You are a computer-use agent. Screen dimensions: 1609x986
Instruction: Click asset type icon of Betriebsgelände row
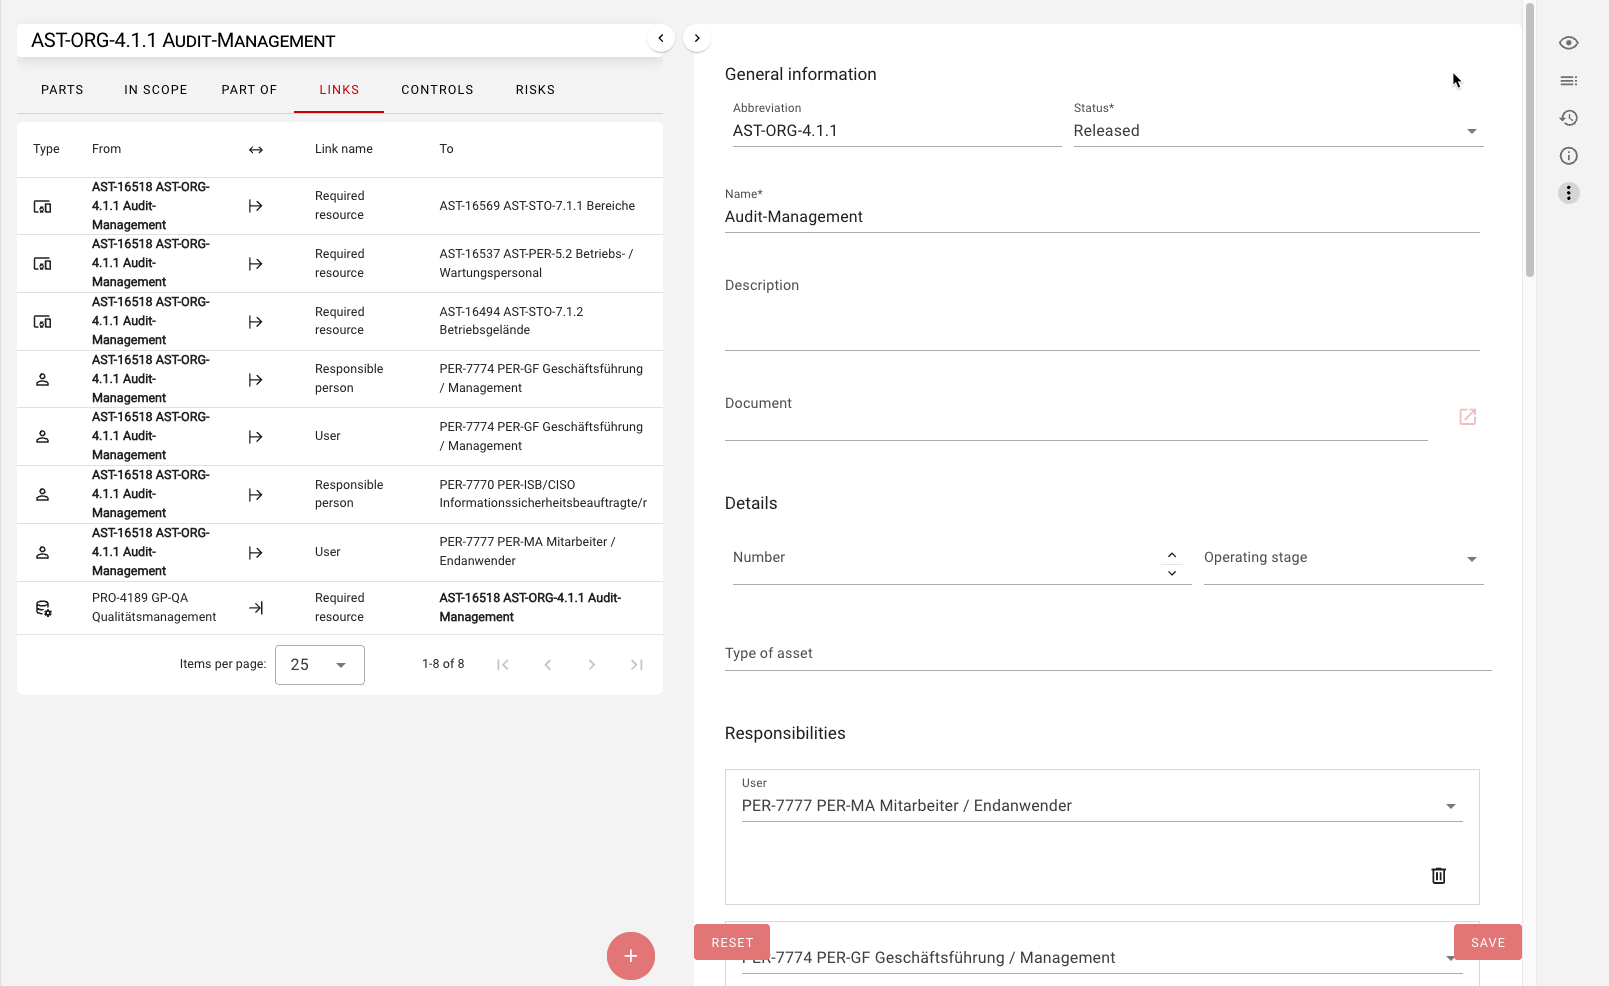click(42, 322)
